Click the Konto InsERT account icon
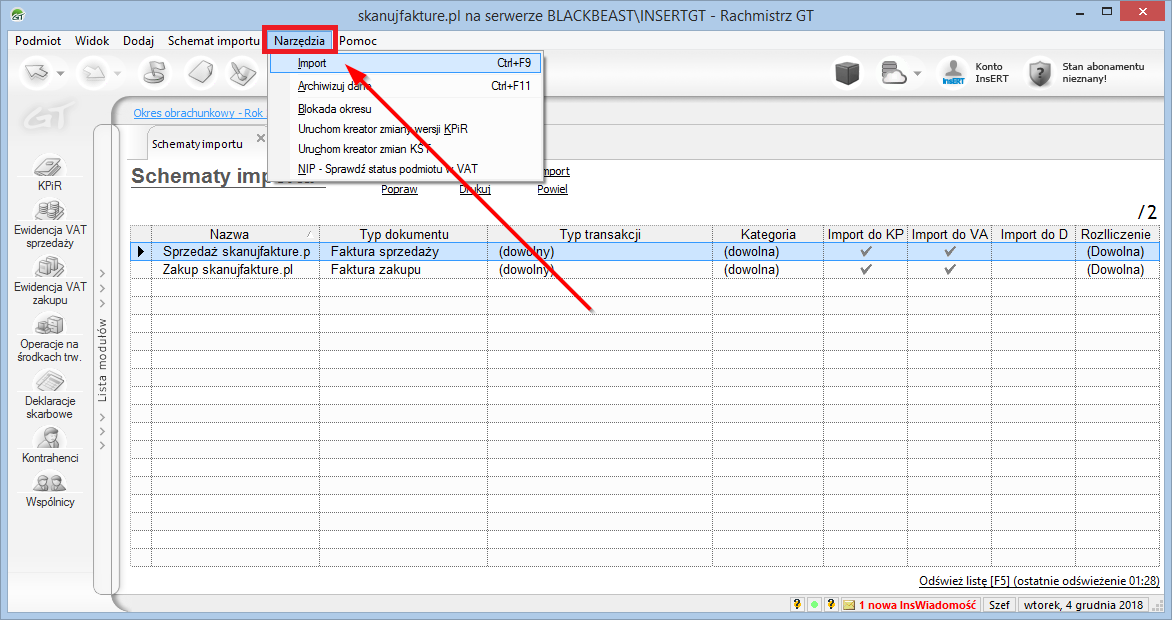The image size is (1172, 620). click(x=952, y=74)
